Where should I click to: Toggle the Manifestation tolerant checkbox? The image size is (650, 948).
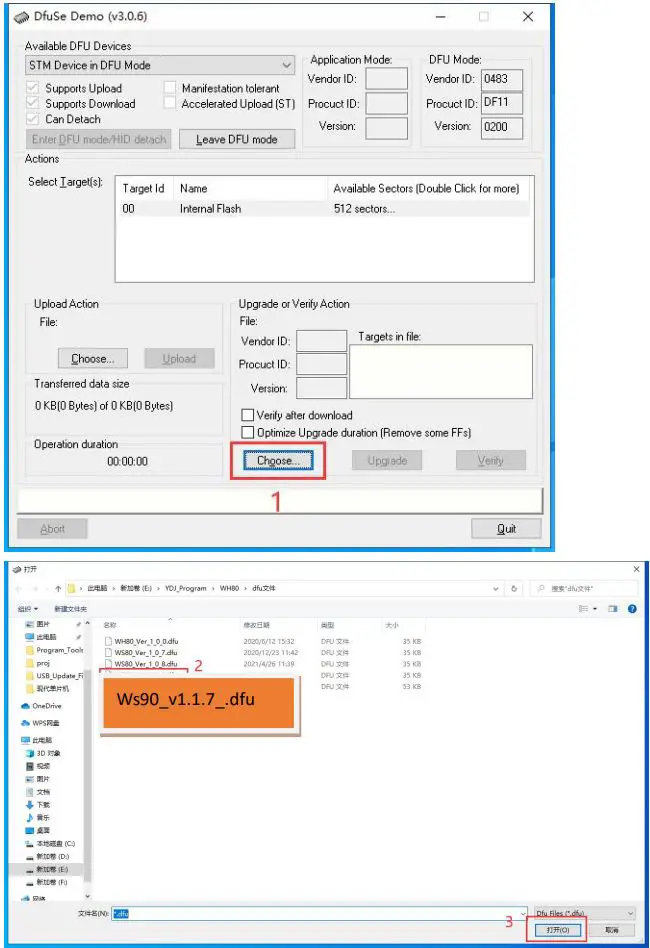click(x=170, y=88)
